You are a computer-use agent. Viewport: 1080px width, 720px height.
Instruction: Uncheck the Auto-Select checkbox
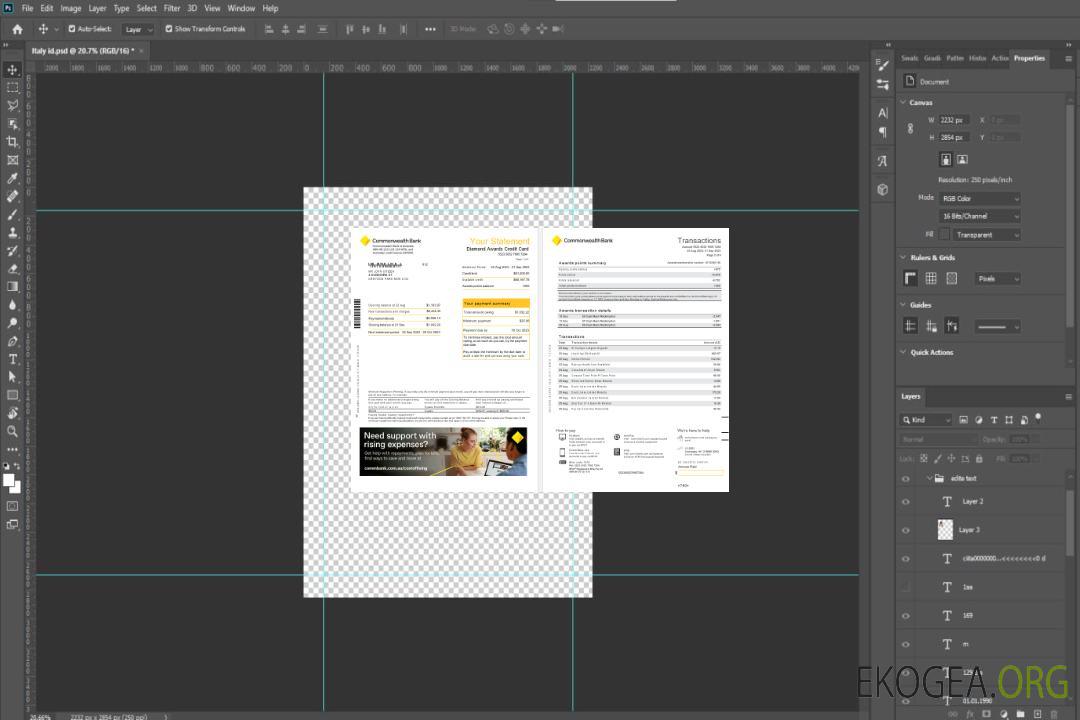pyautogui.click(x=71, y=29)
